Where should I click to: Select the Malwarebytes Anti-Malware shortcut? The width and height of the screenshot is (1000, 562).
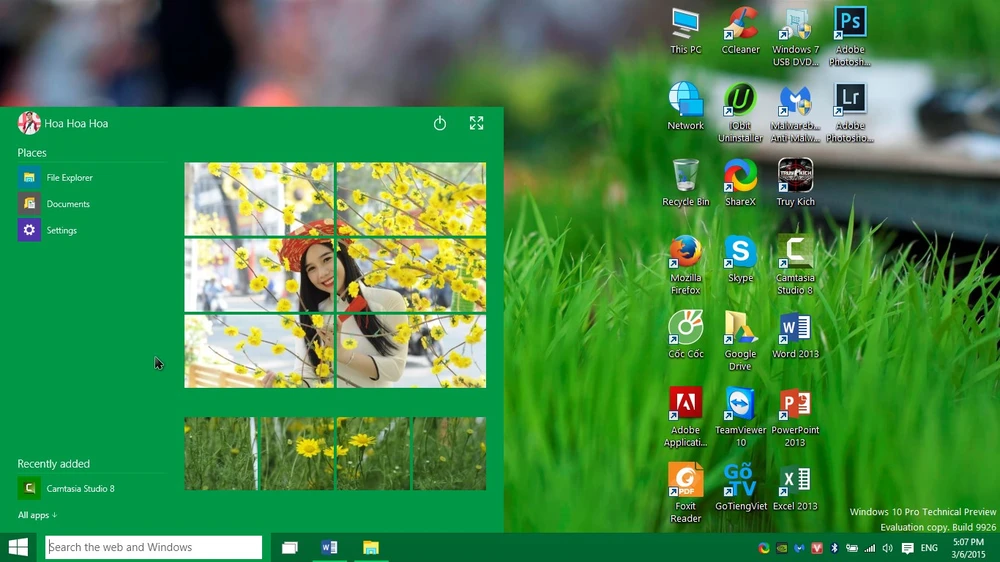pyautogui.click(x=795, y=113)
